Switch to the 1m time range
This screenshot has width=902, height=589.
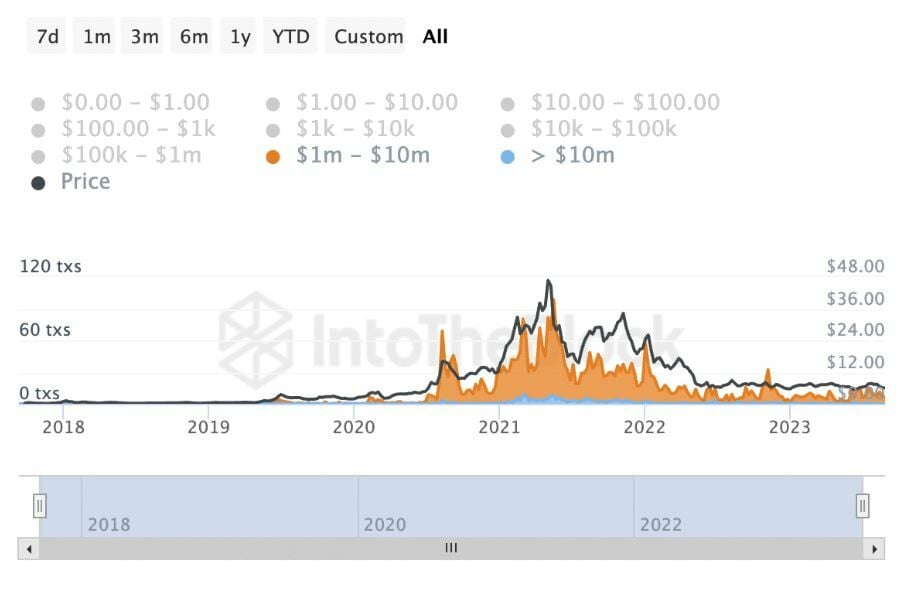[97, 37]
